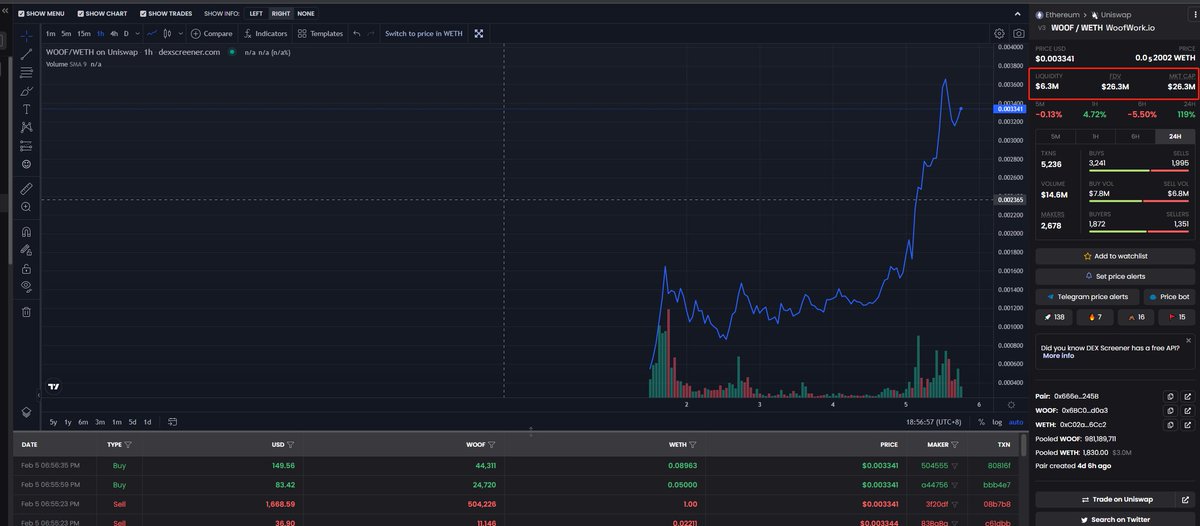Open the WOOF column filter
This screenshot has height=526, width=1200.
[x=492, y=445]
